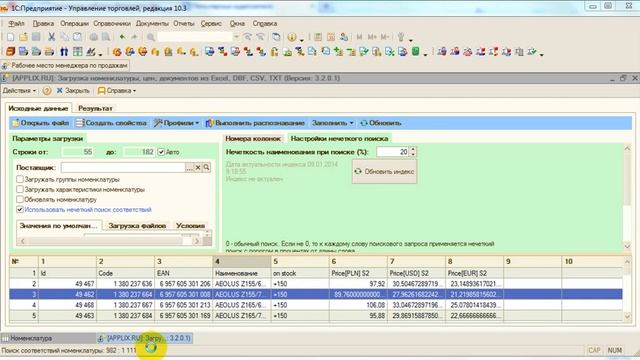
Task: Click vertical scrollbar of fuzzy search settings panel
Action: 627,197
